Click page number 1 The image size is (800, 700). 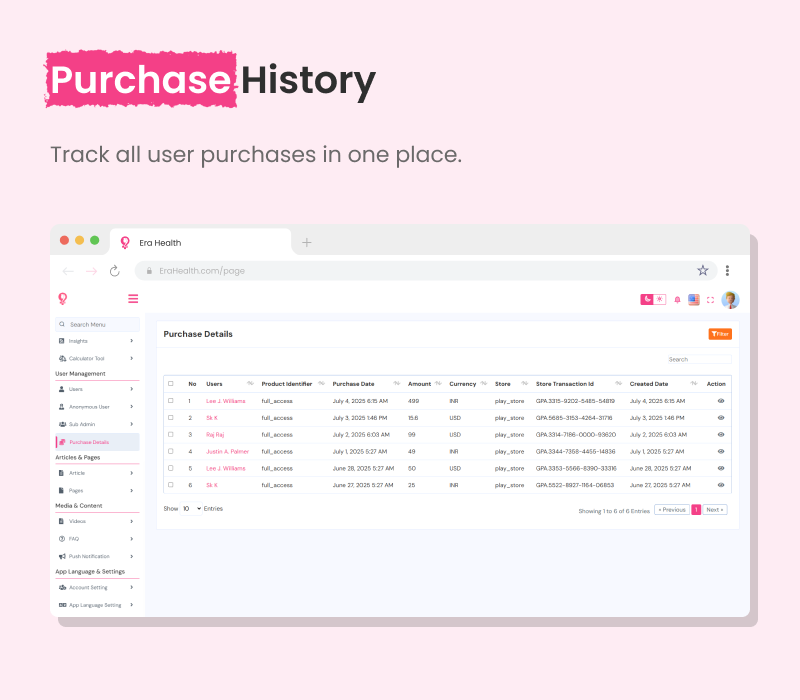point(696,510)
